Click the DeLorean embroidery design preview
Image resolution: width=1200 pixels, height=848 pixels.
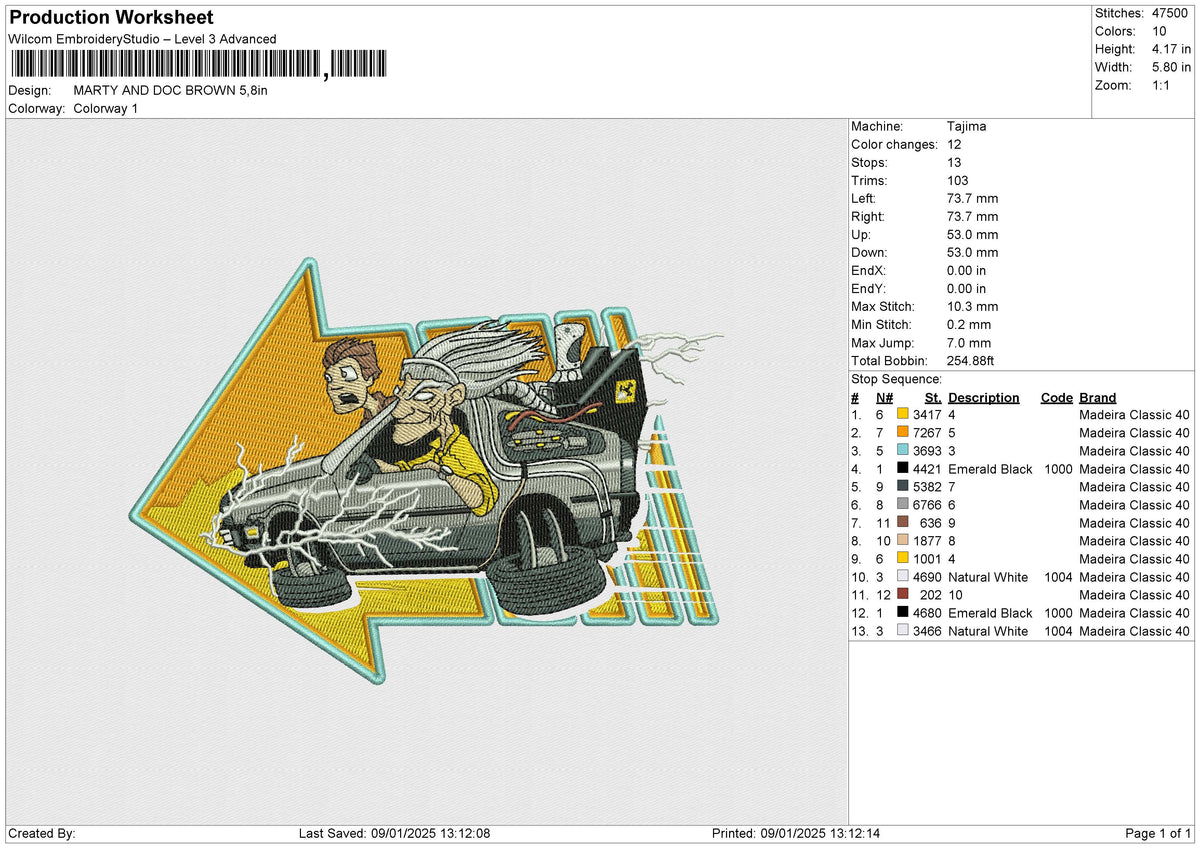tap(428, 472)
